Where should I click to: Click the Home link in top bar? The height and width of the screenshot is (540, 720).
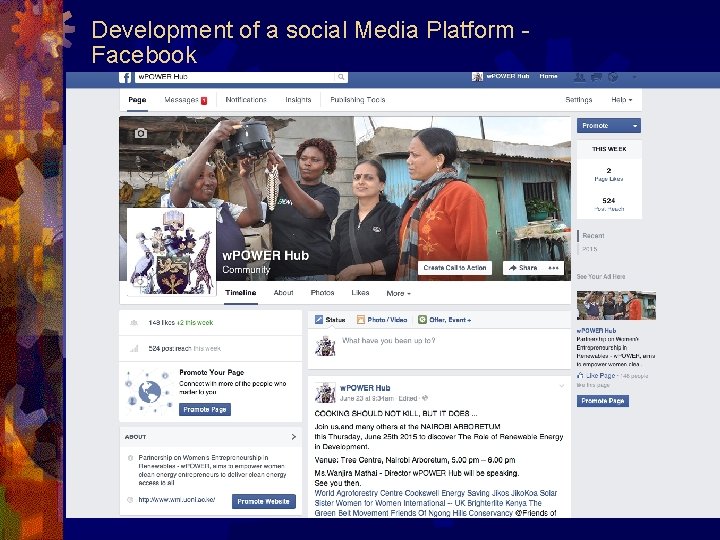coord(548,76)
